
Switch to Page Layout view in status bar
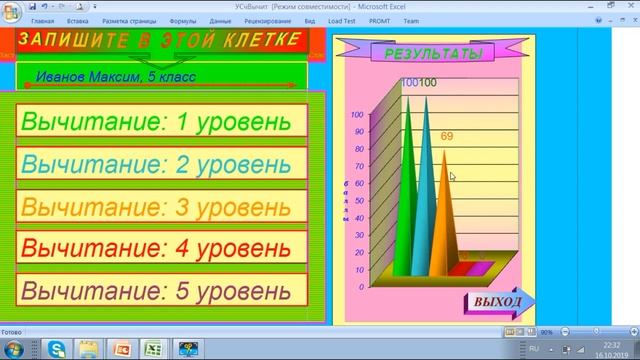tap(520, 332)
